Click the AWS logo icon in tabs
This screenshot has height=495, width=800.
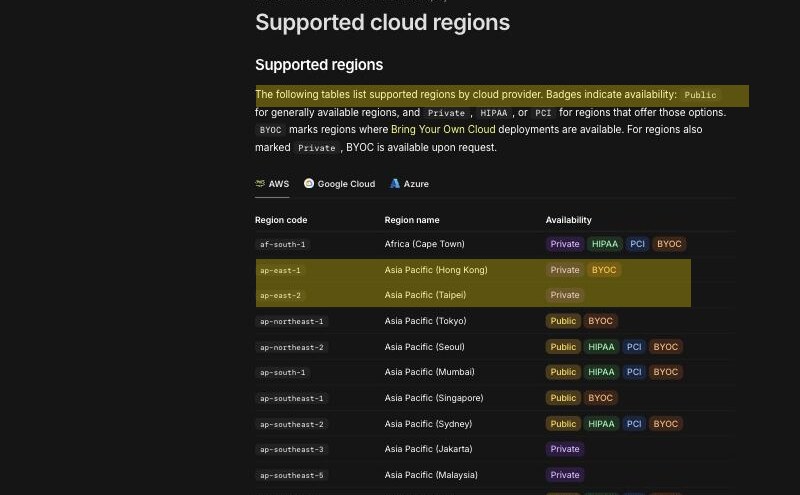(260, 183)
